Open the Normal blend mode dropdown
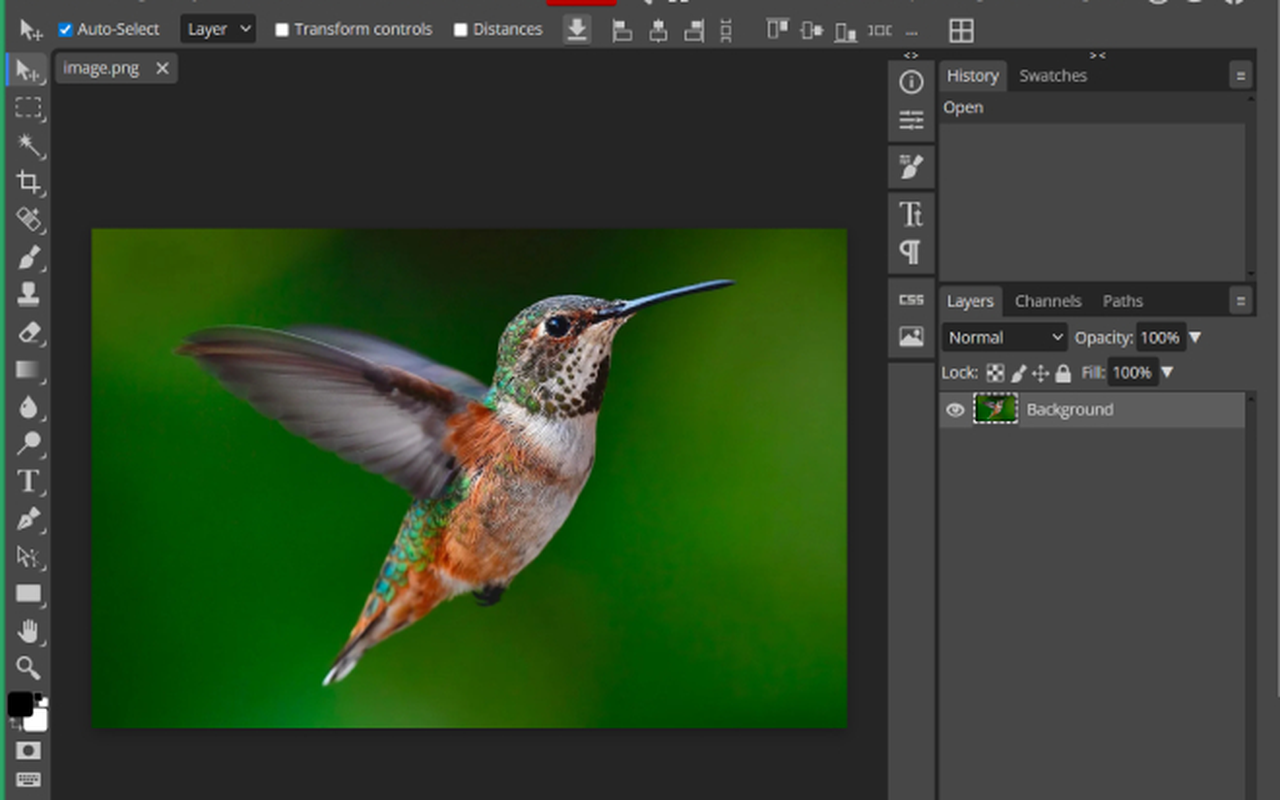 coord(1005,338)
